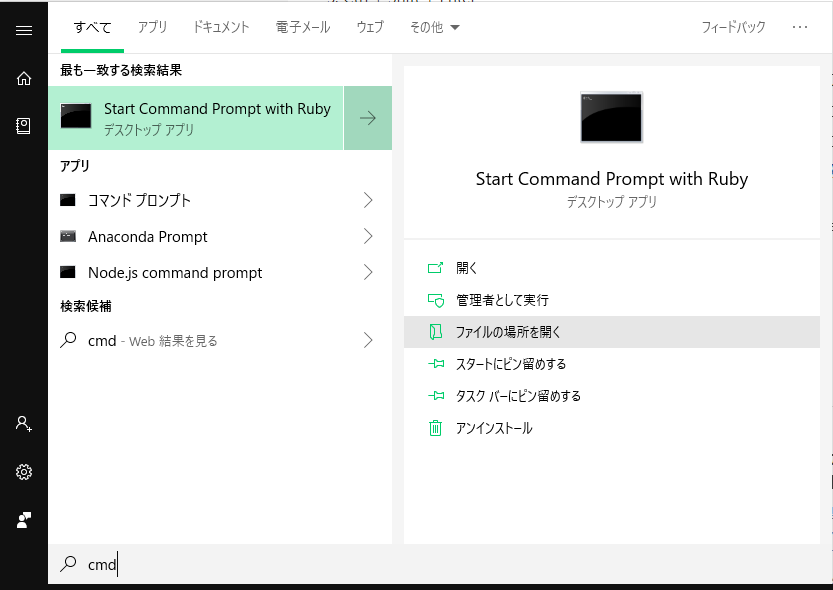Switch to the 電子メール tab

point(303,27)
